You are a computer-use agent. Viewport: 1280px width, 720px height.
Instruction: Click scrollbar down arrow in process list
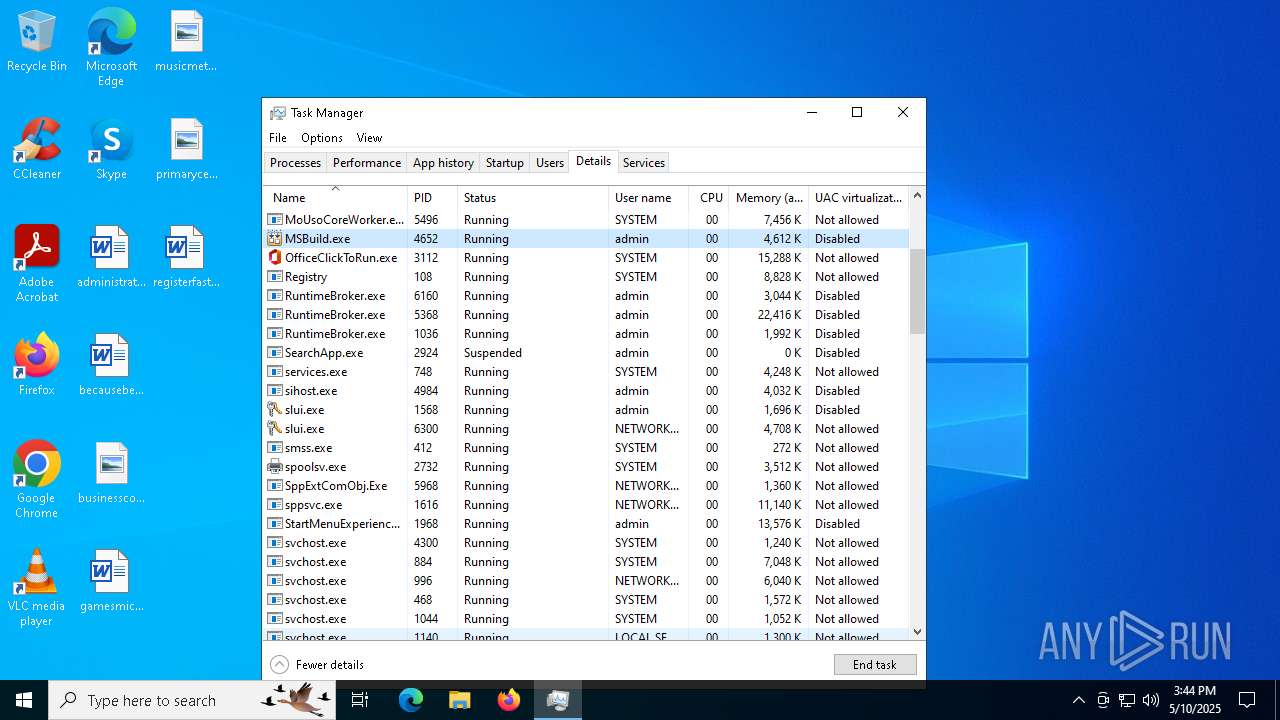(x=917, y=631)
